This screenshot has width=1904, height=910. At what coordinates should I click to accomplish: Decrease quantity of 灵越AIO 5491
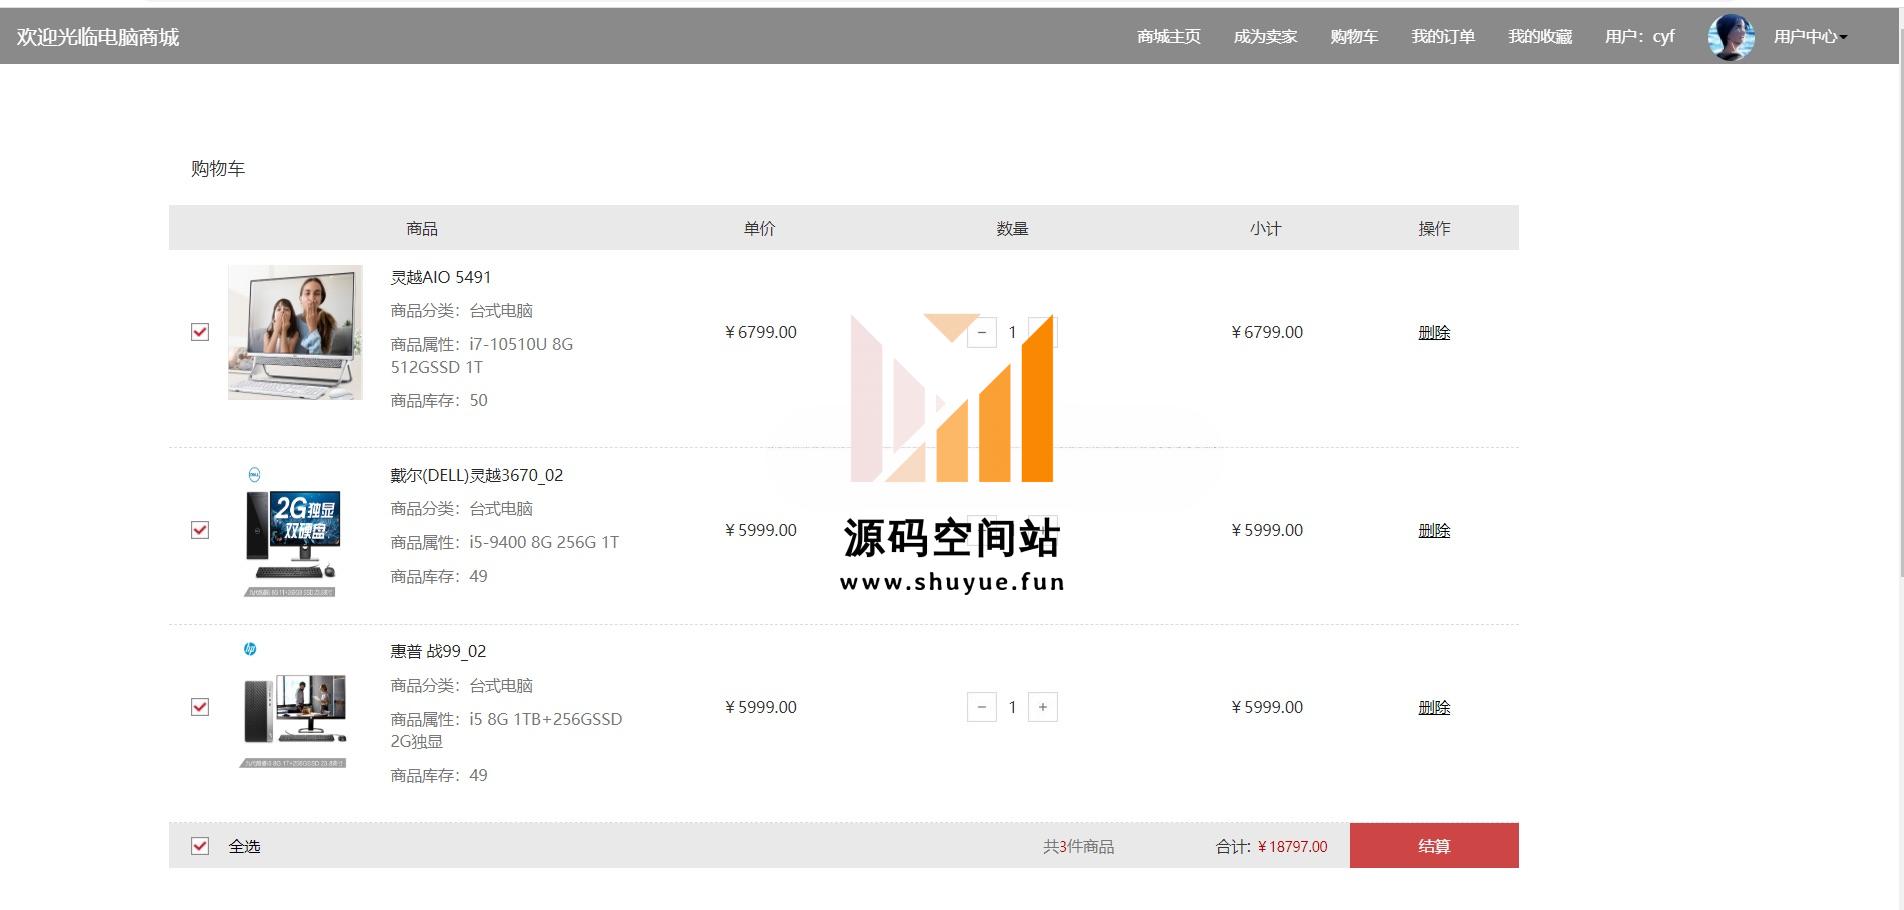pos(982,332)
